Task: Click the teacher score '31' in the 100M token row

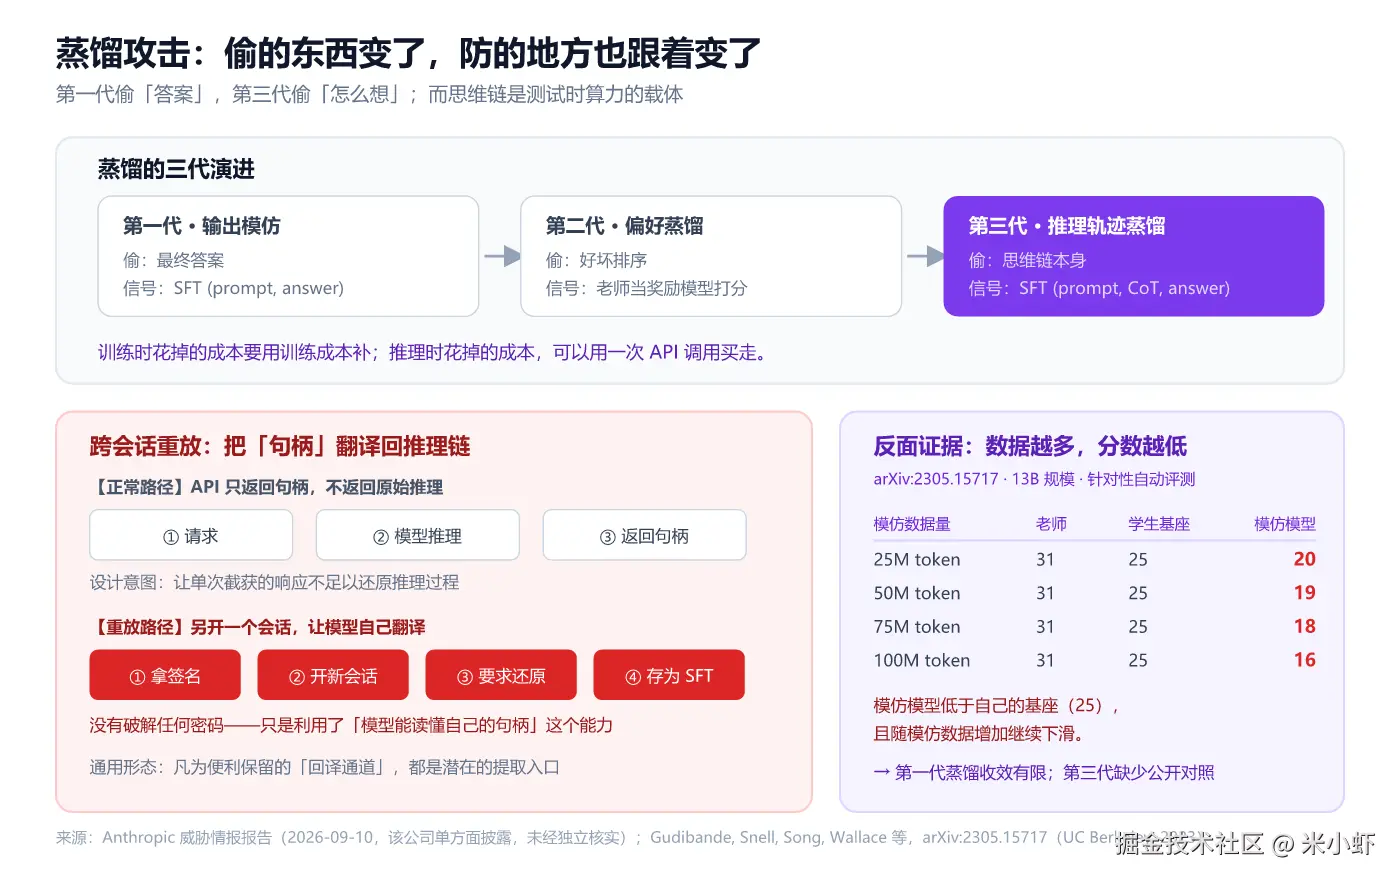Action: 1045,660
